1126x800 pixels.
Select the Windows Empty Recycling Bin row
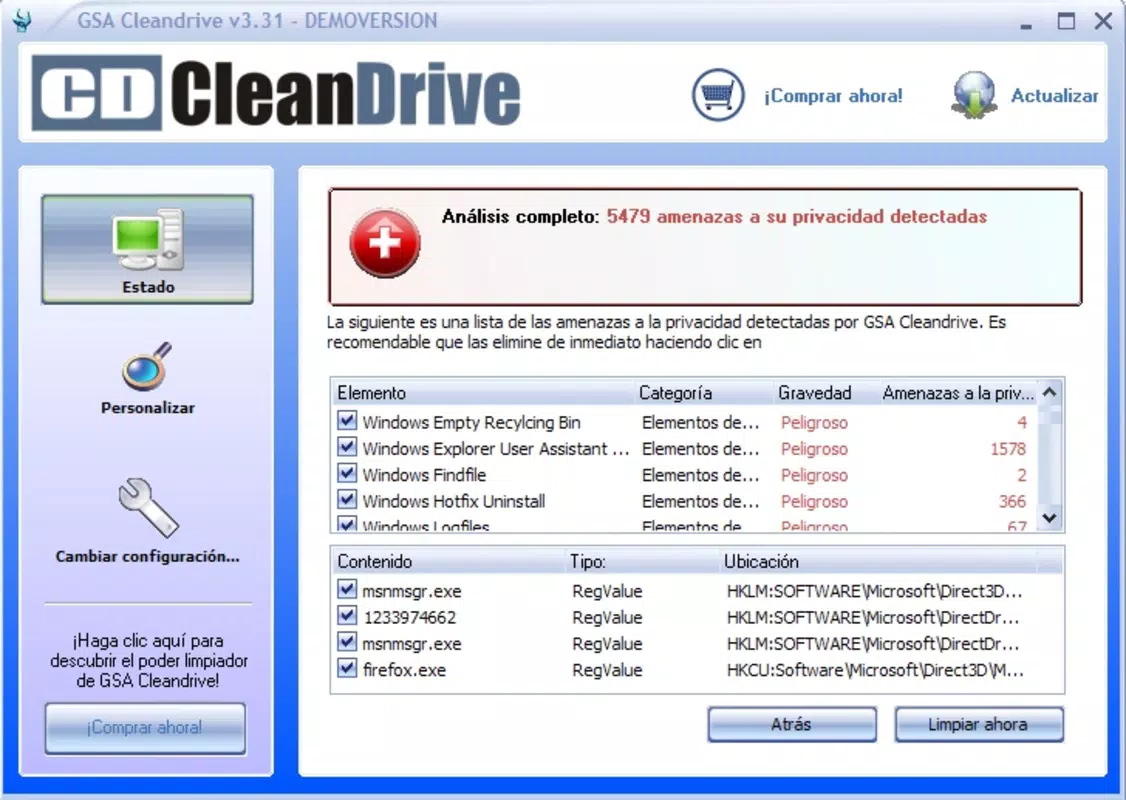(x=682, y=422)
